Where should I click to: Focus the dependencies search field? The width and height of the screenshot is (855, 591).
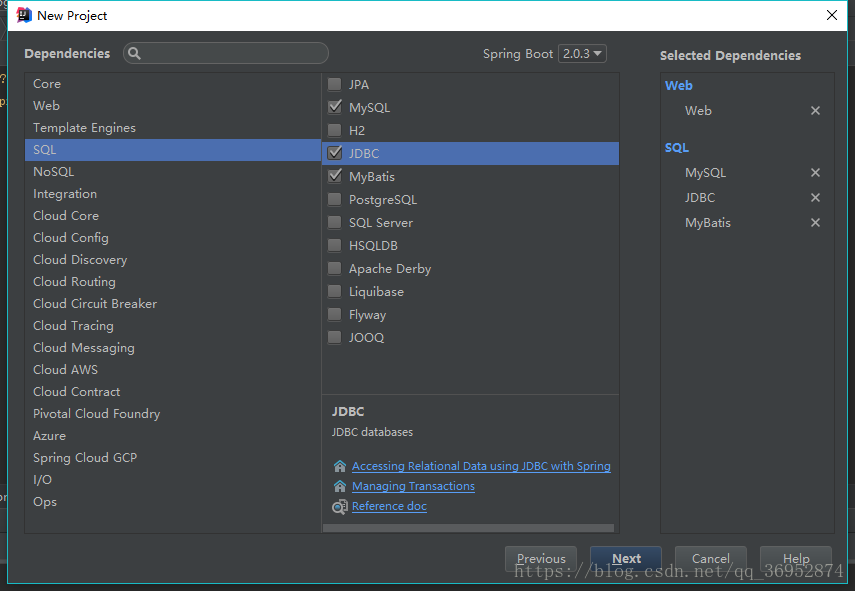pyautogui.click(x=226, y=53)
